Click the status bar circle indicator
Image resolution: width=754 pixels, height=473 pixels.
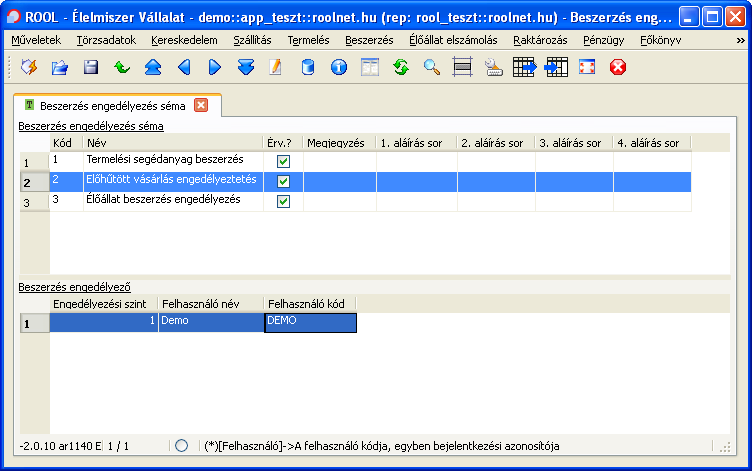(181, 446)
